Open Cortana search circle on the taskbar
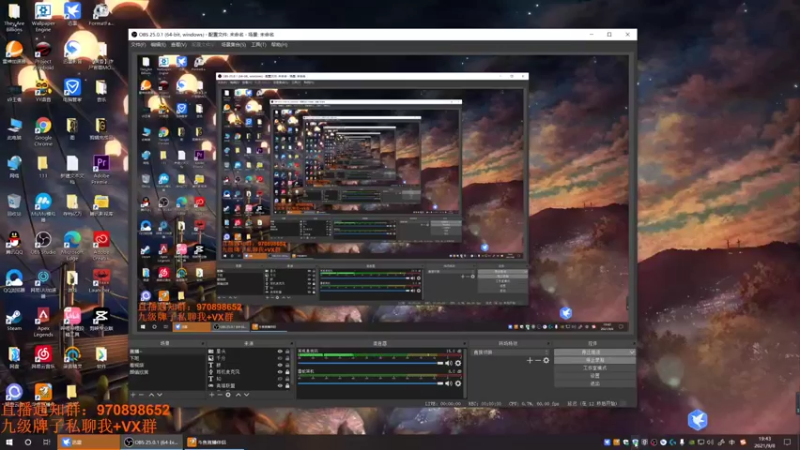 tap(28, 442)
